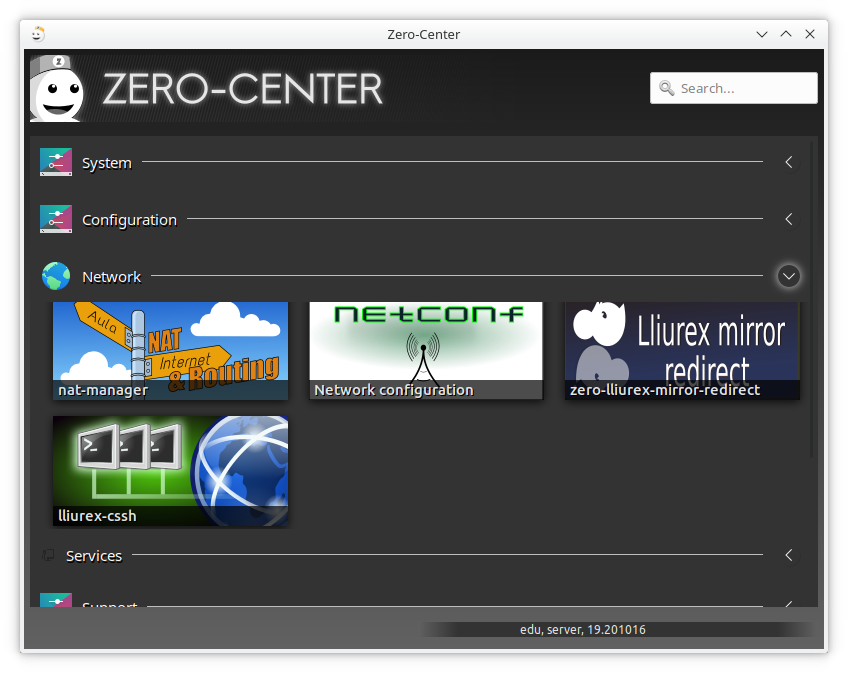Image resolution: width=848 pixels, height=673 pixels.
Task: Close the Zero-Center window
Action: 810,34
